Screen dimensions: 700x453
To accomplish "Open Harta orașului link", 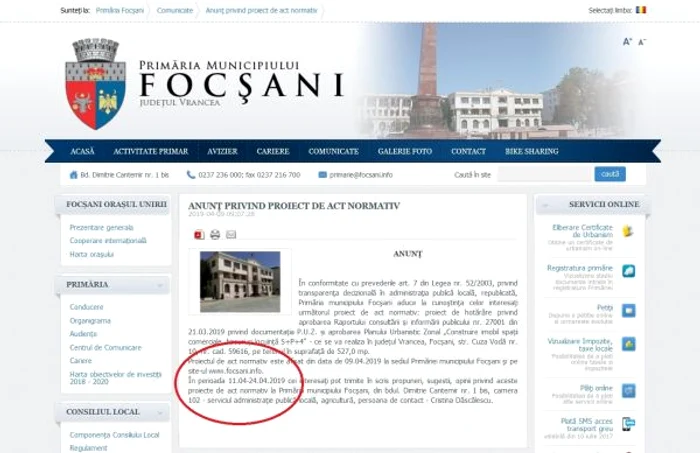I will click(x=92, y=254).
